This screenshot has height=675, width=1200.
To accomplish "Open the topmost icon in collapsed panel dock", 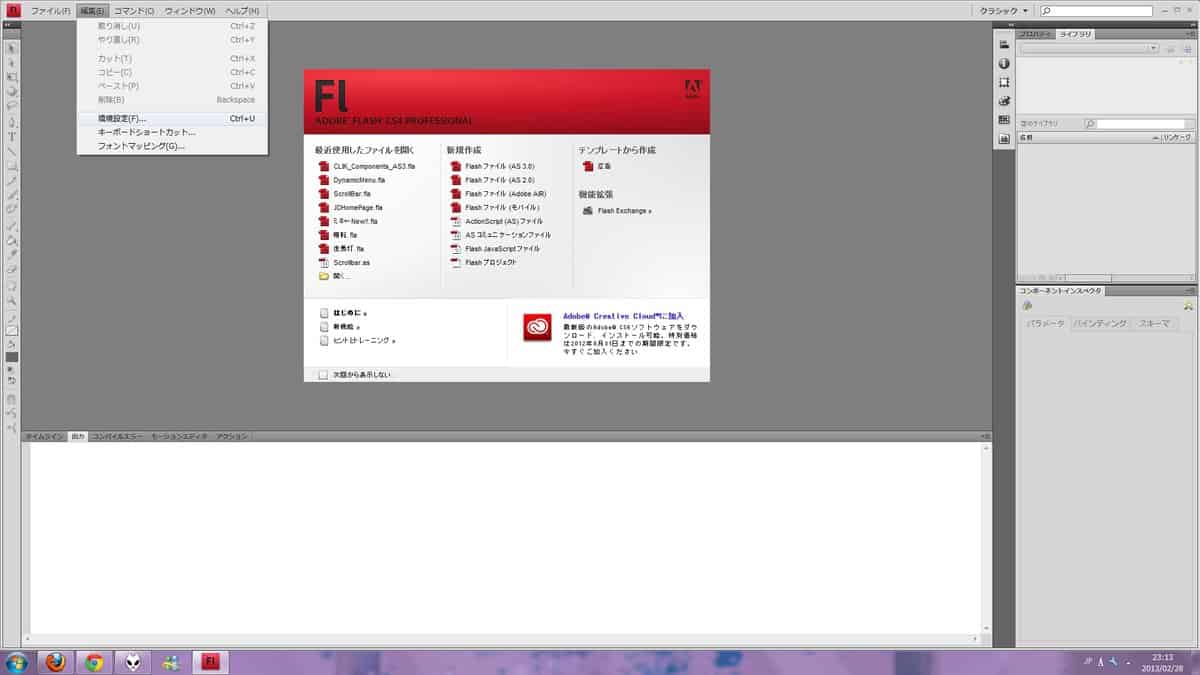I will coord(1005,45).
